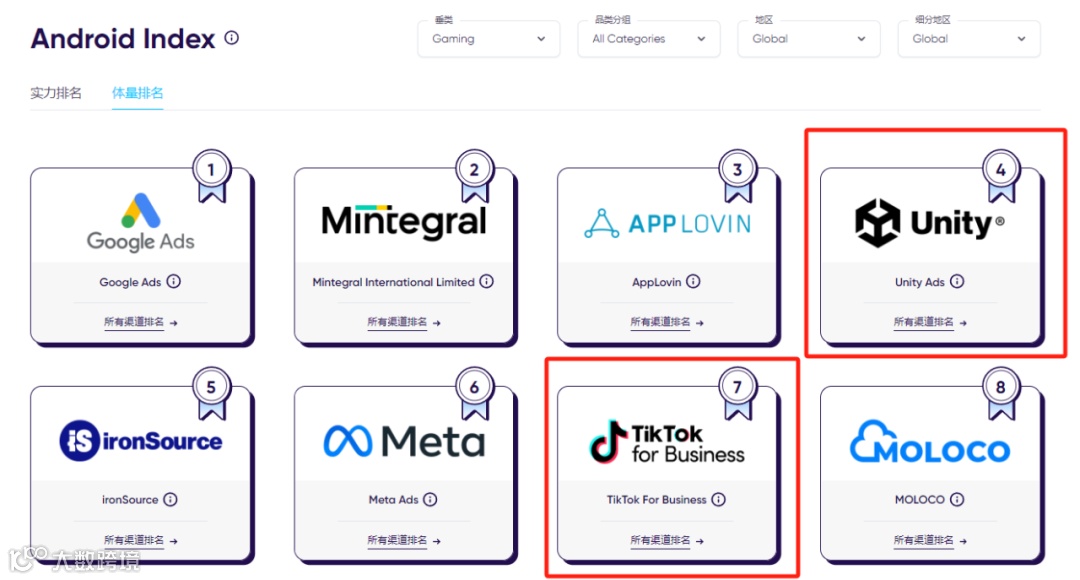The width and height of the screenshot is (1080, 580).
Task: Click the AppLovin name text
Action: (656, 282)
